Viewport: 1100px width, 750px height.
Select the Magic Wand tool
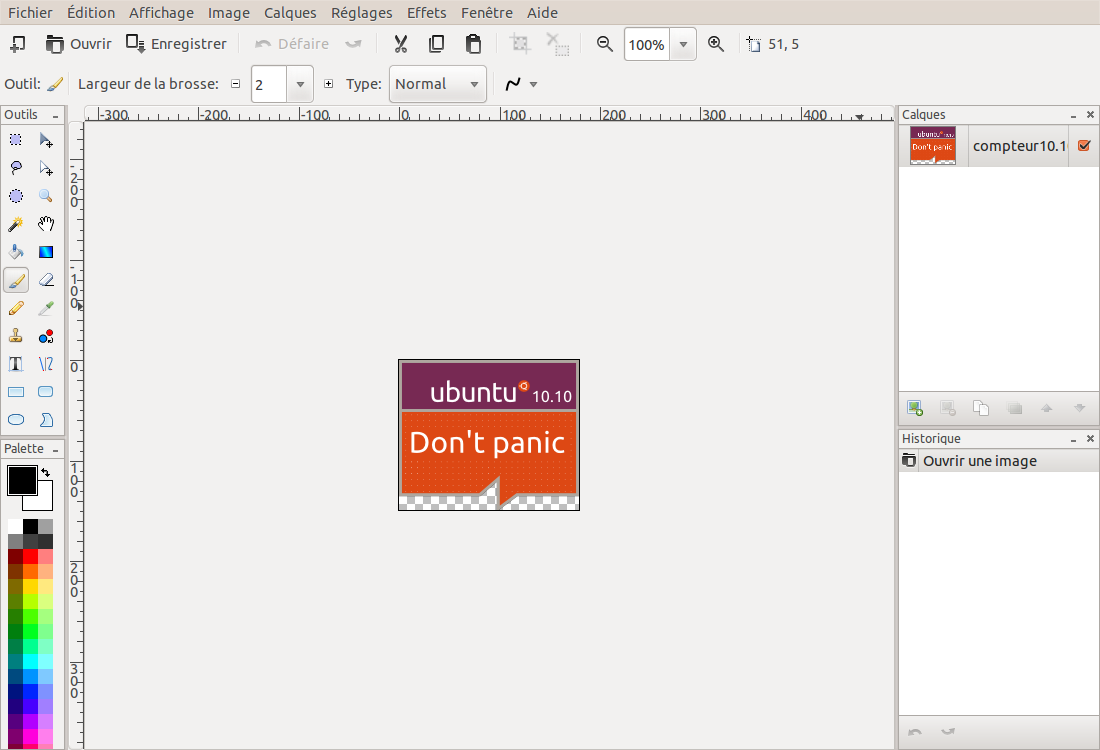15,224
